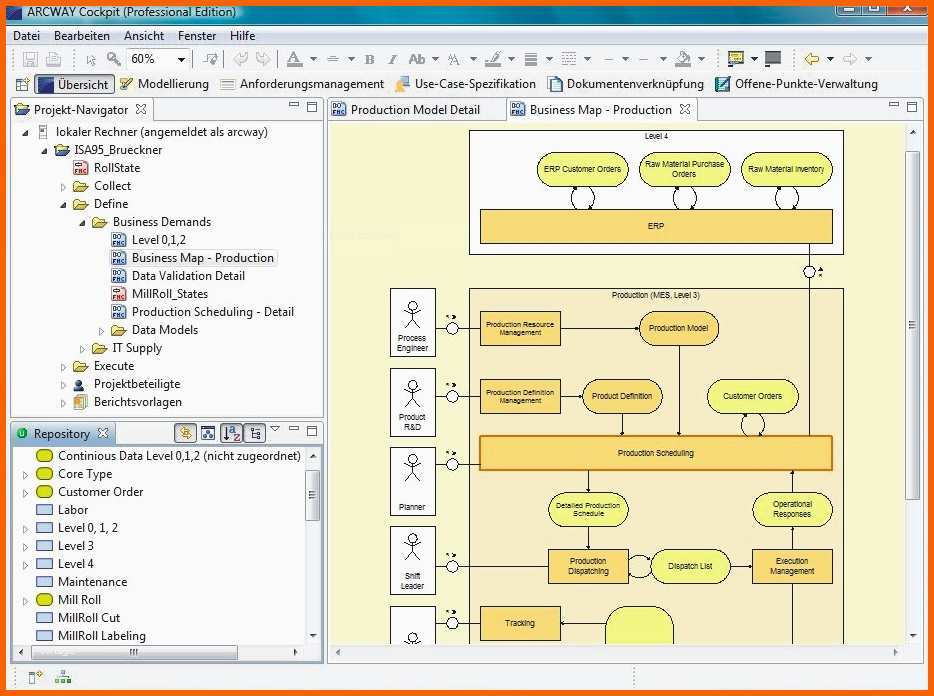934x696 pixels.
Task: Click the Save disk icon
Action: (x=30, y=59)
